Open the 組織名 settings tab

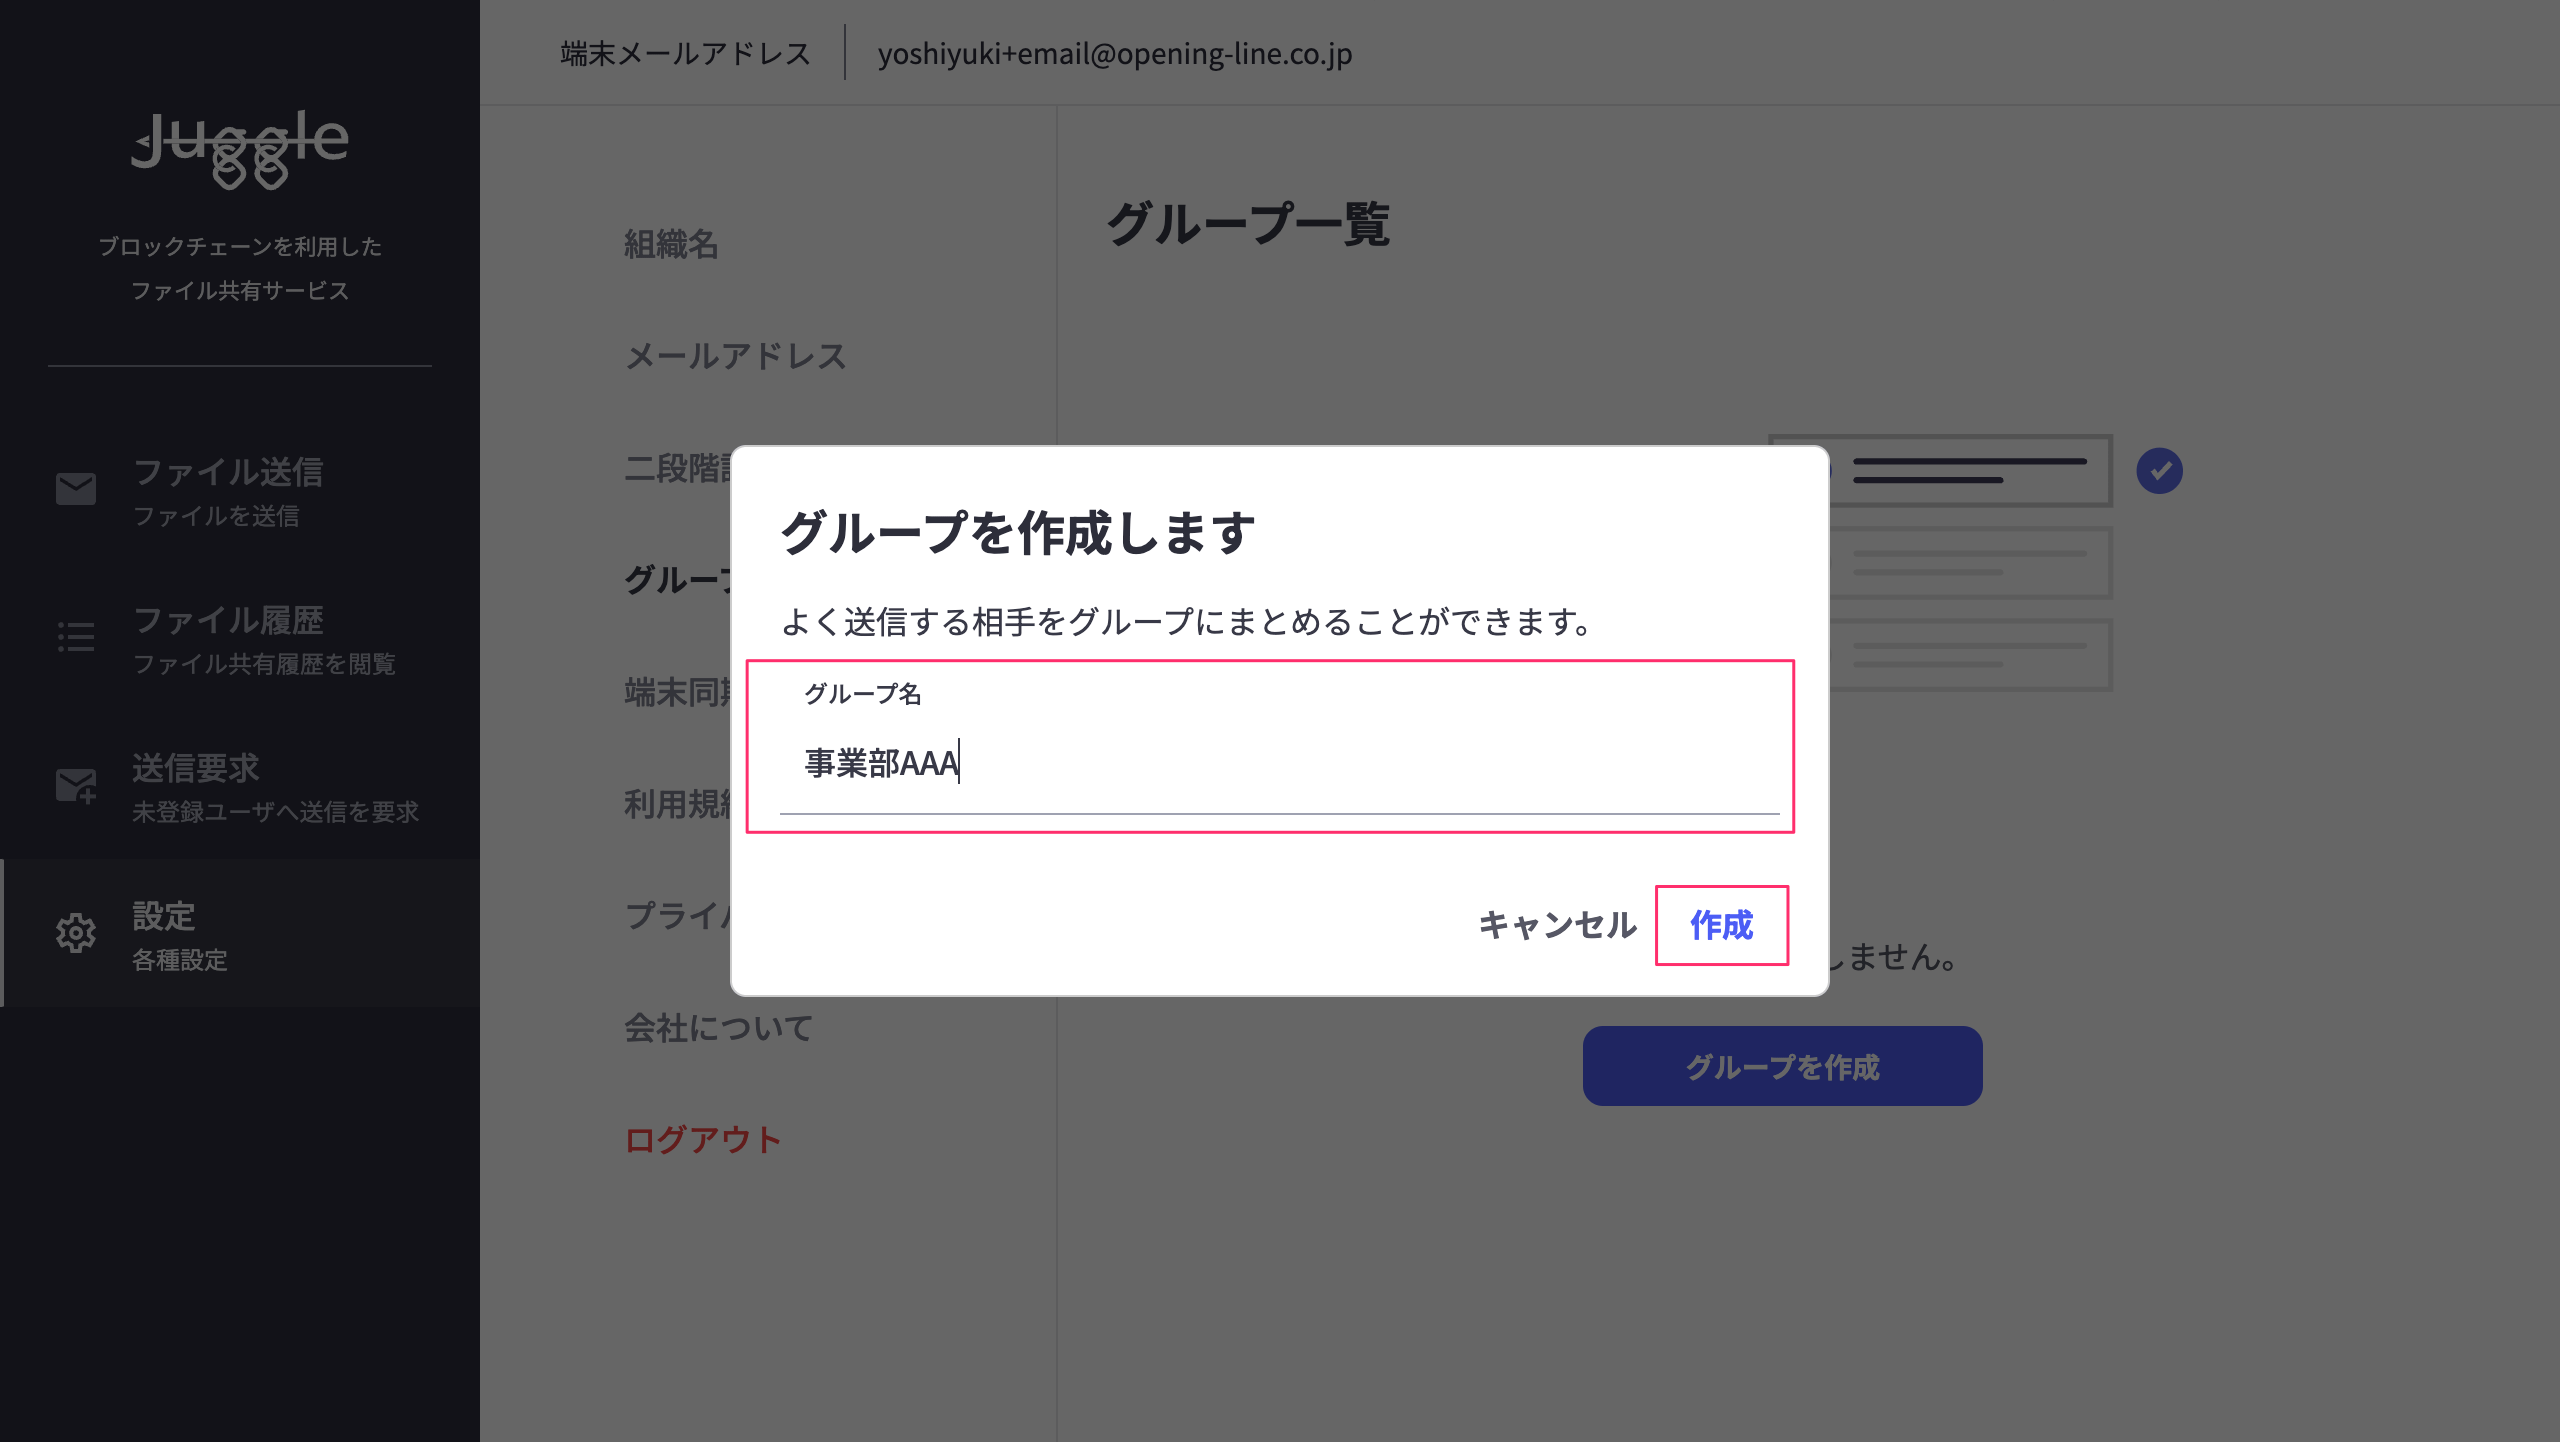[671, 244]
